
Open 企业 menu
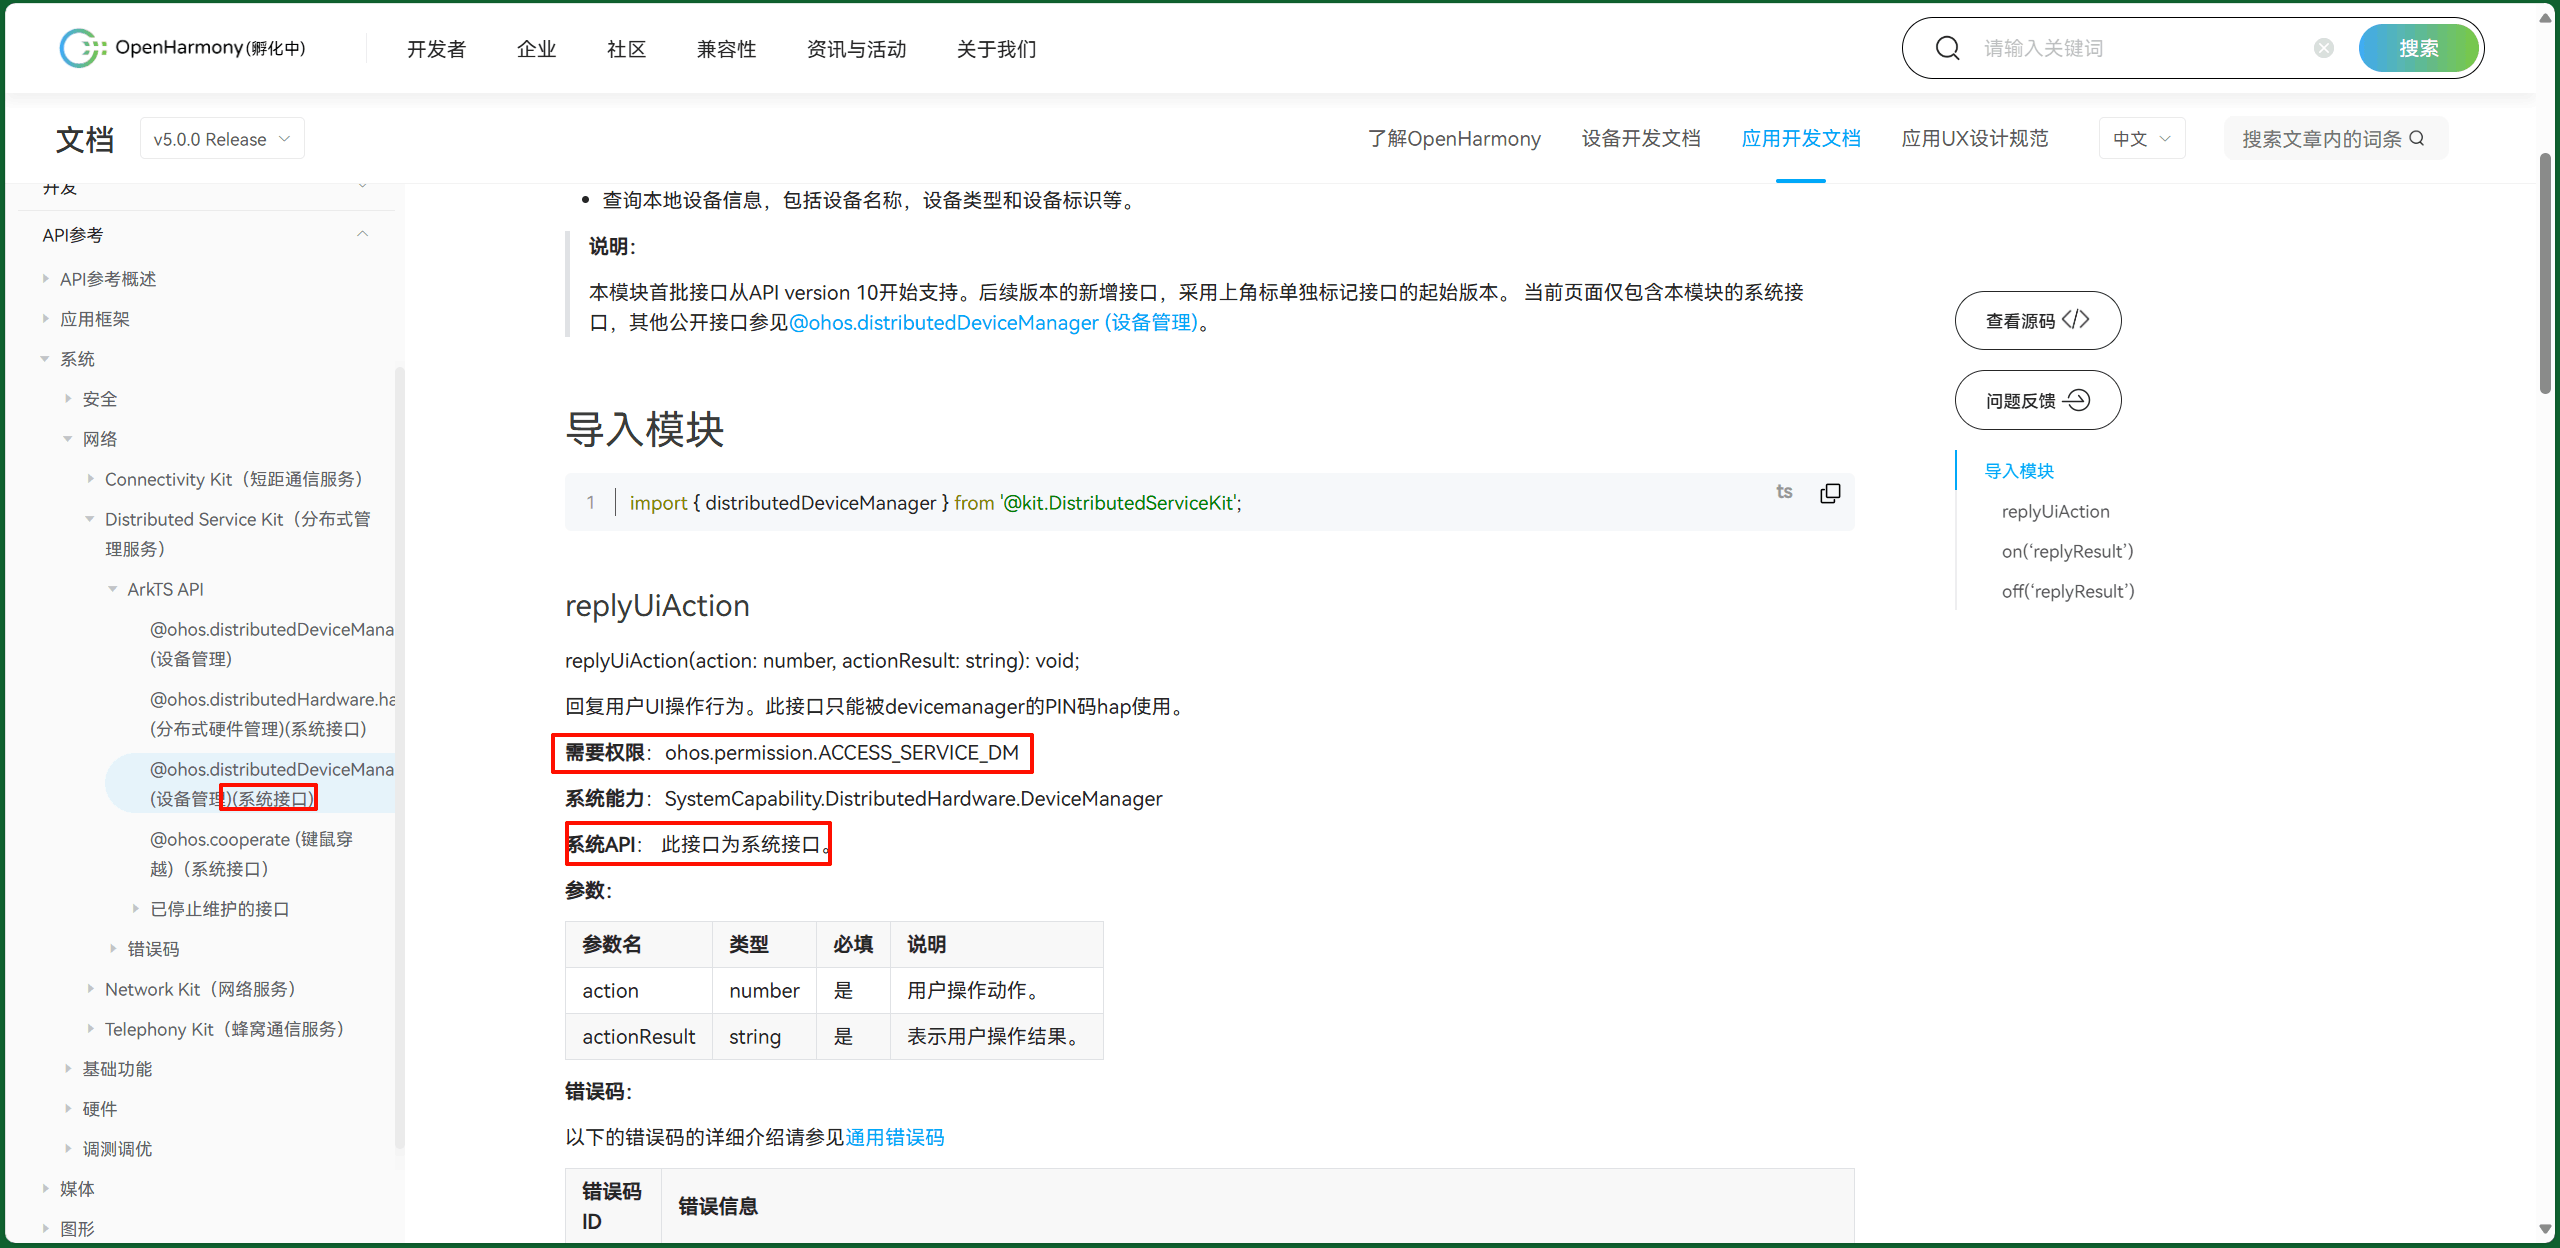click(536, 49)
